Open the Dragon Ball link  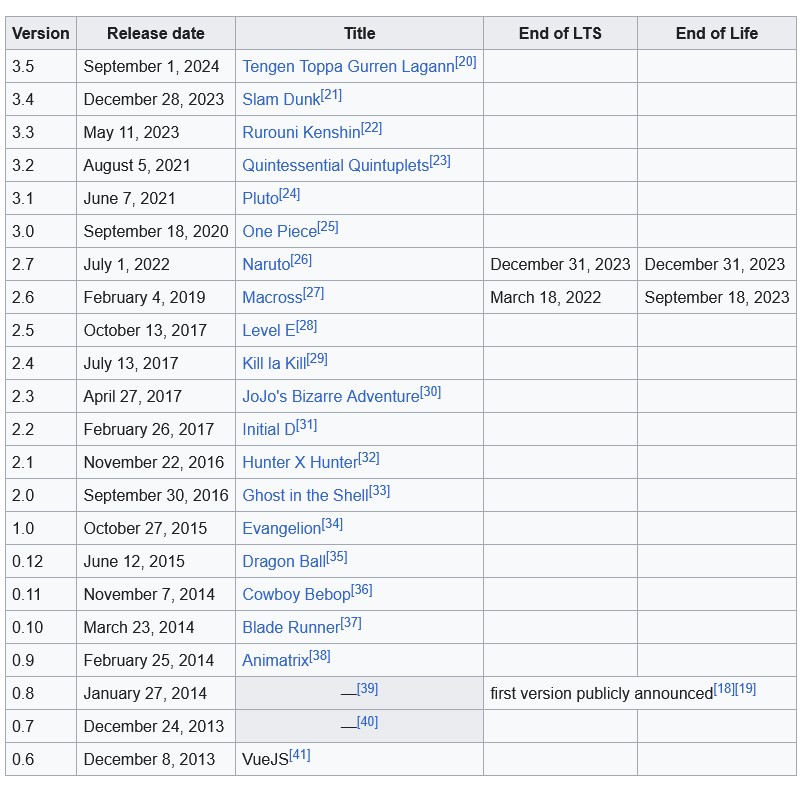coord(284,562)
